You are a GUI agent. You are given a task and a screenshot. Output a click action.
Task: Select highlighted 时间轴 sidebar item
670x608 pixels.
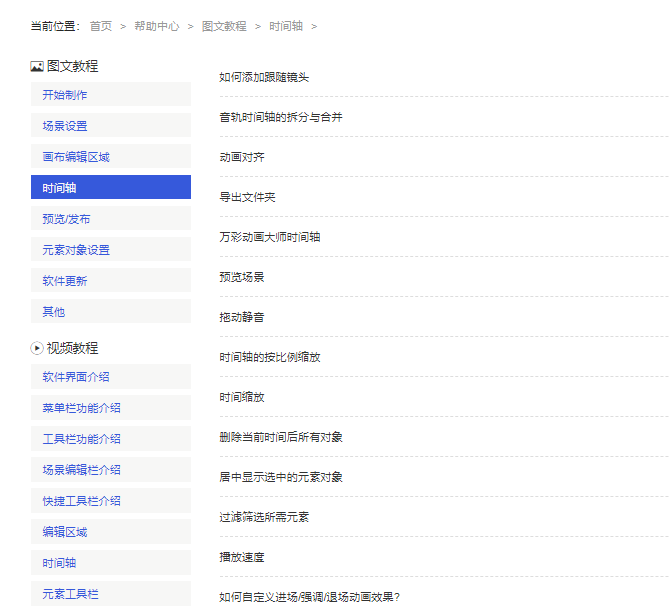coord(111,187)
